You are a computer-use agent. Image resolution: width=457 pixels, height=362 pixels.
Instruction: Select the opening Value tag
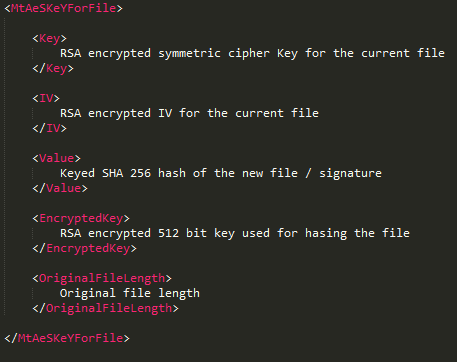click(56, 158)
